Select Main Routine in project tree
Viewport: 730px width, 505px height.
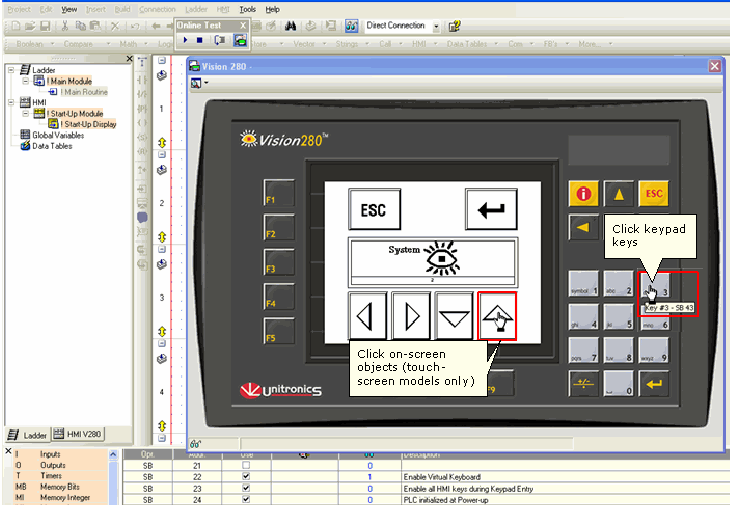coord(84,92)
